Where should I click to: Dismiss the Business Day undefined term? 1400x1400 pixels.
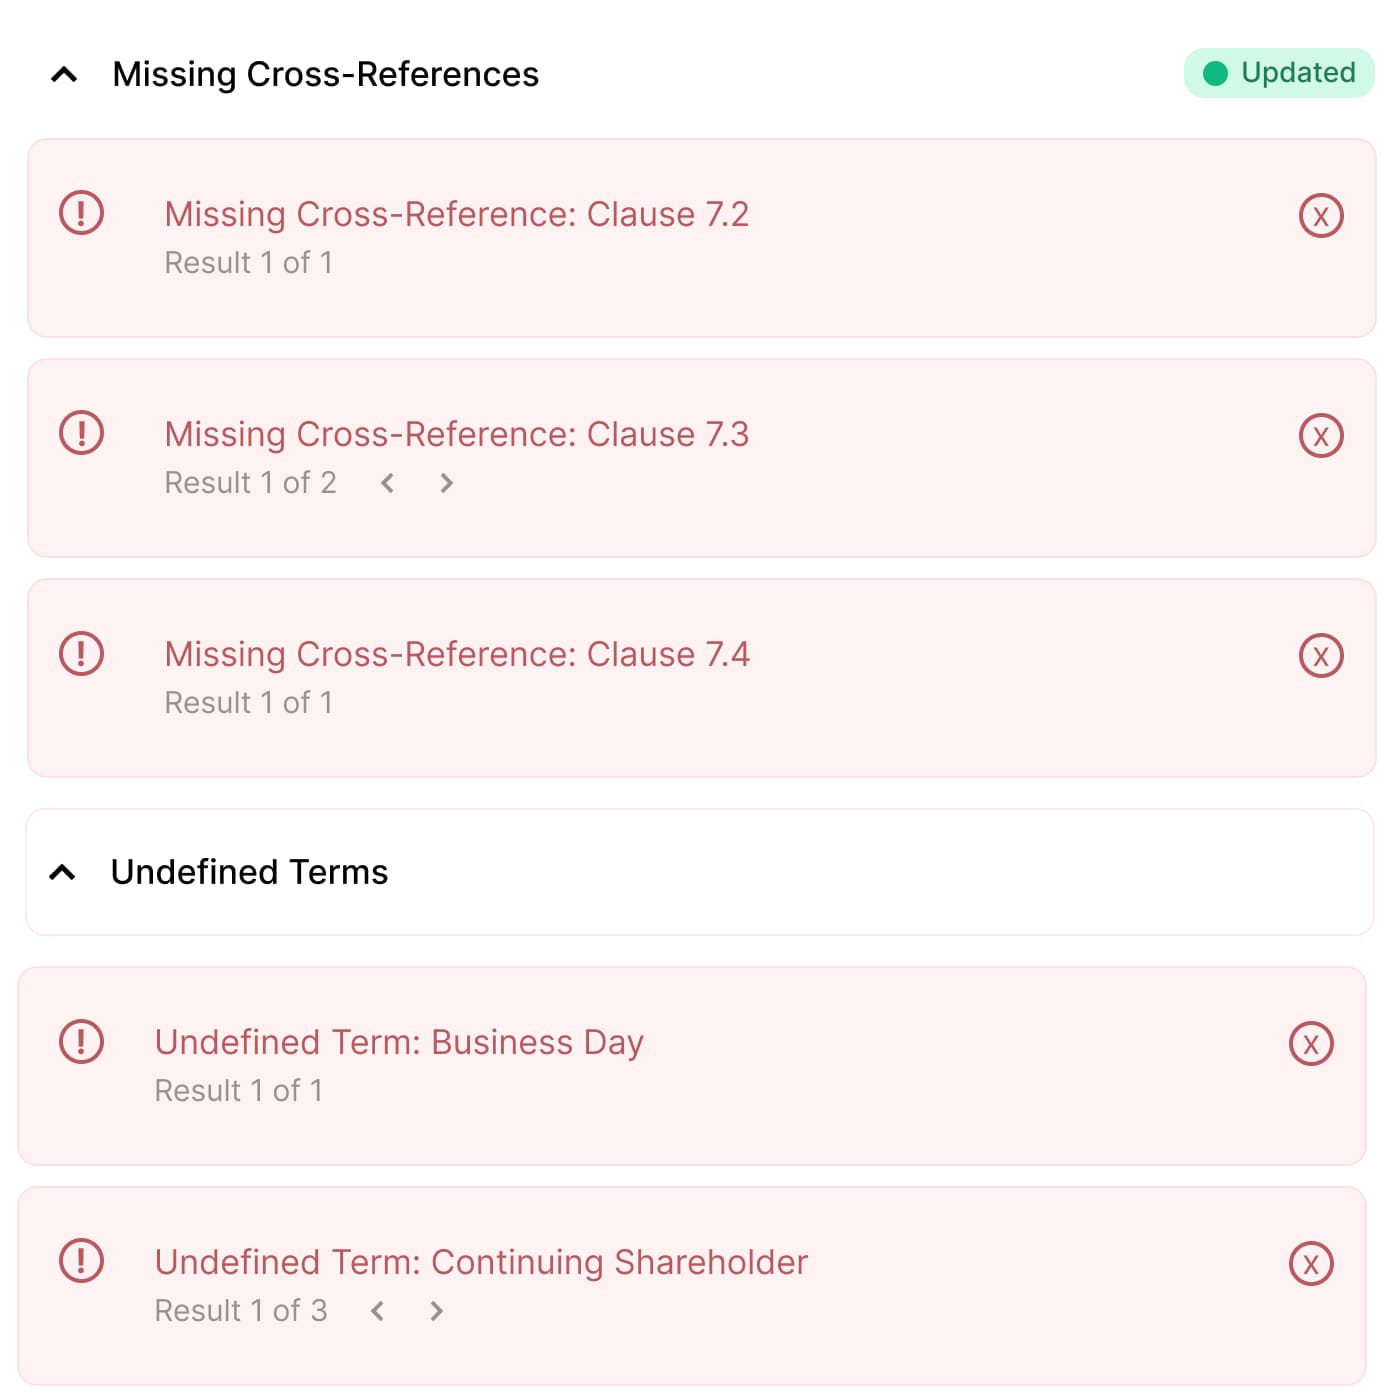pyautogui.click(x=1310, y=1044)
